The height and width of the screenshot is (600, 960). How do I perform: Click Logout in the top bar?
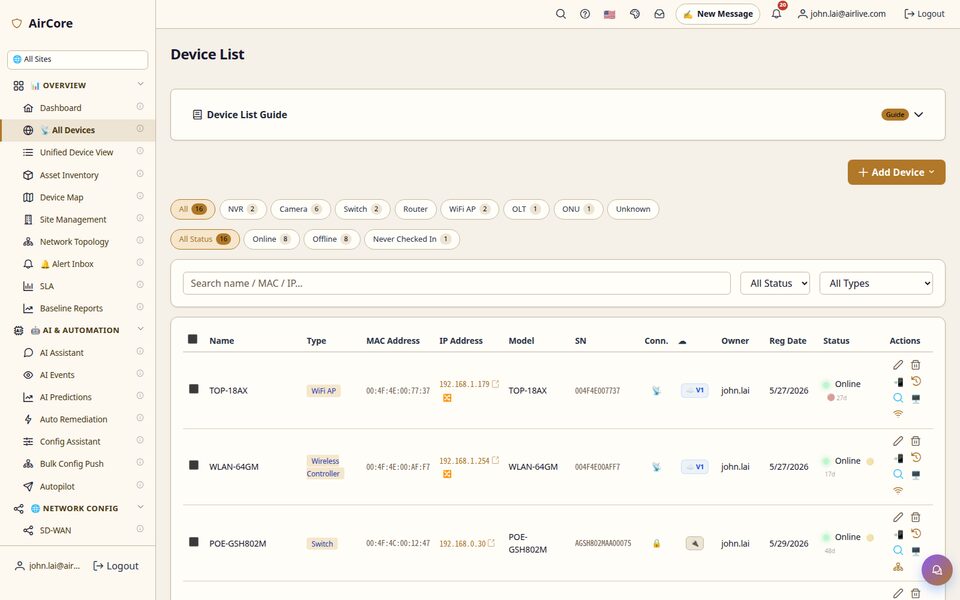[924, 14]
